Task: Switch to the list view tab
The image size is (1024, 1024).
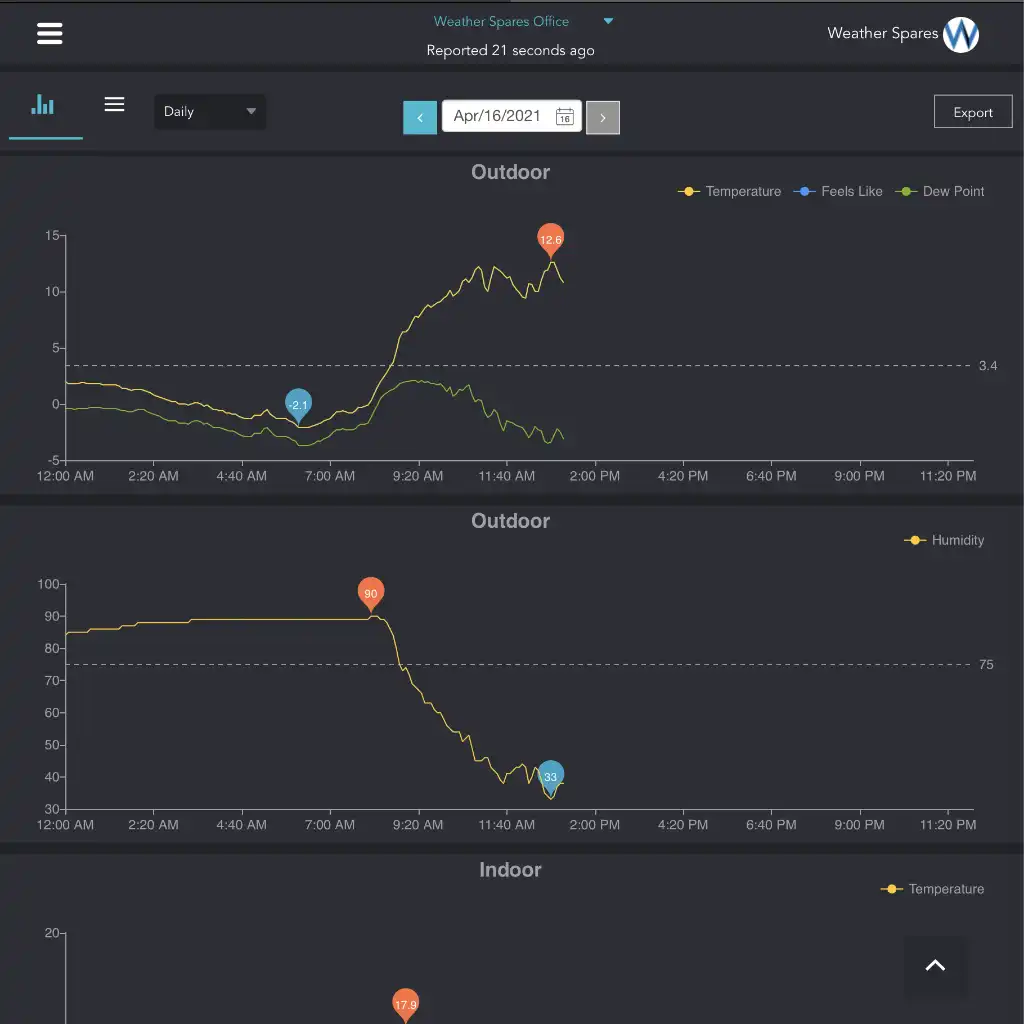Action: 115,105
